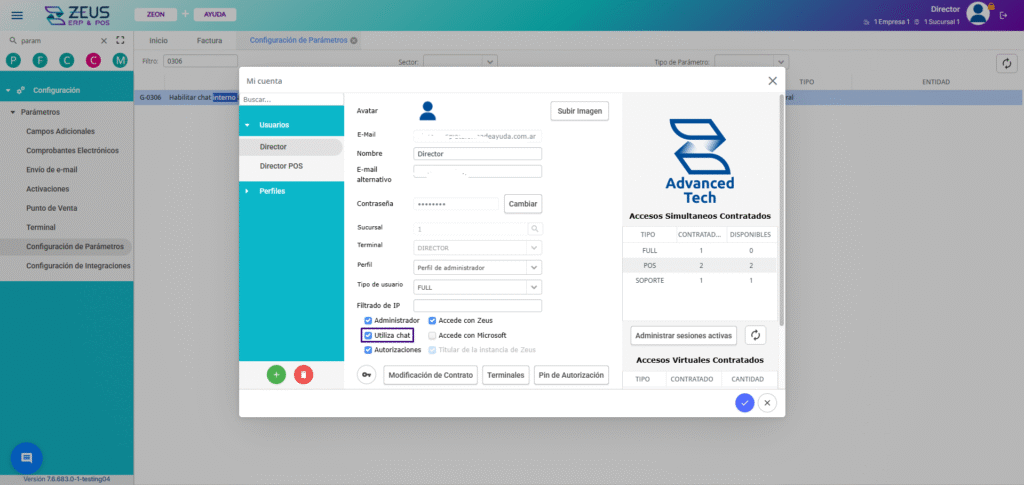Toggle the Utiliza chat checkbox

tap(368, 335)
